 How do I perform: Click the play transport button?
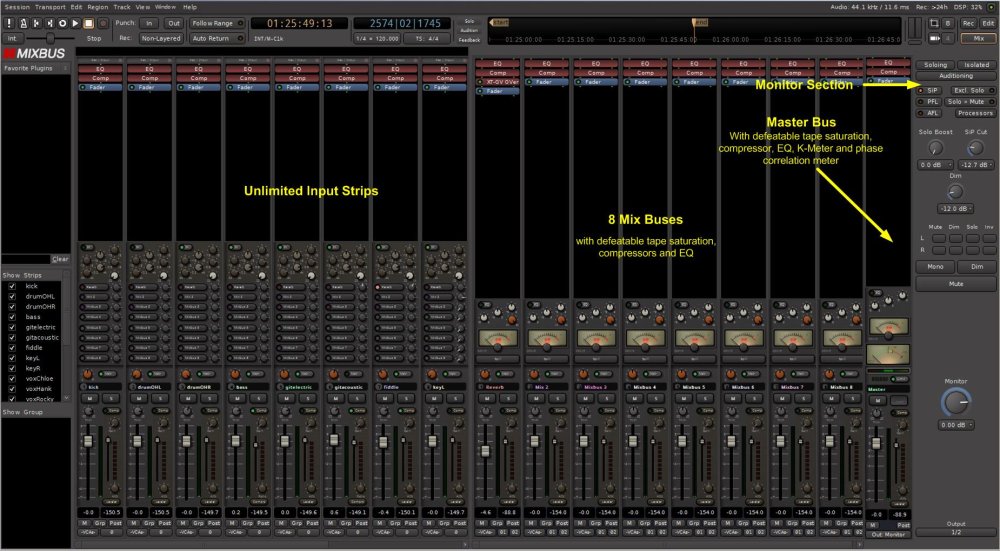[x=75, y=23]
